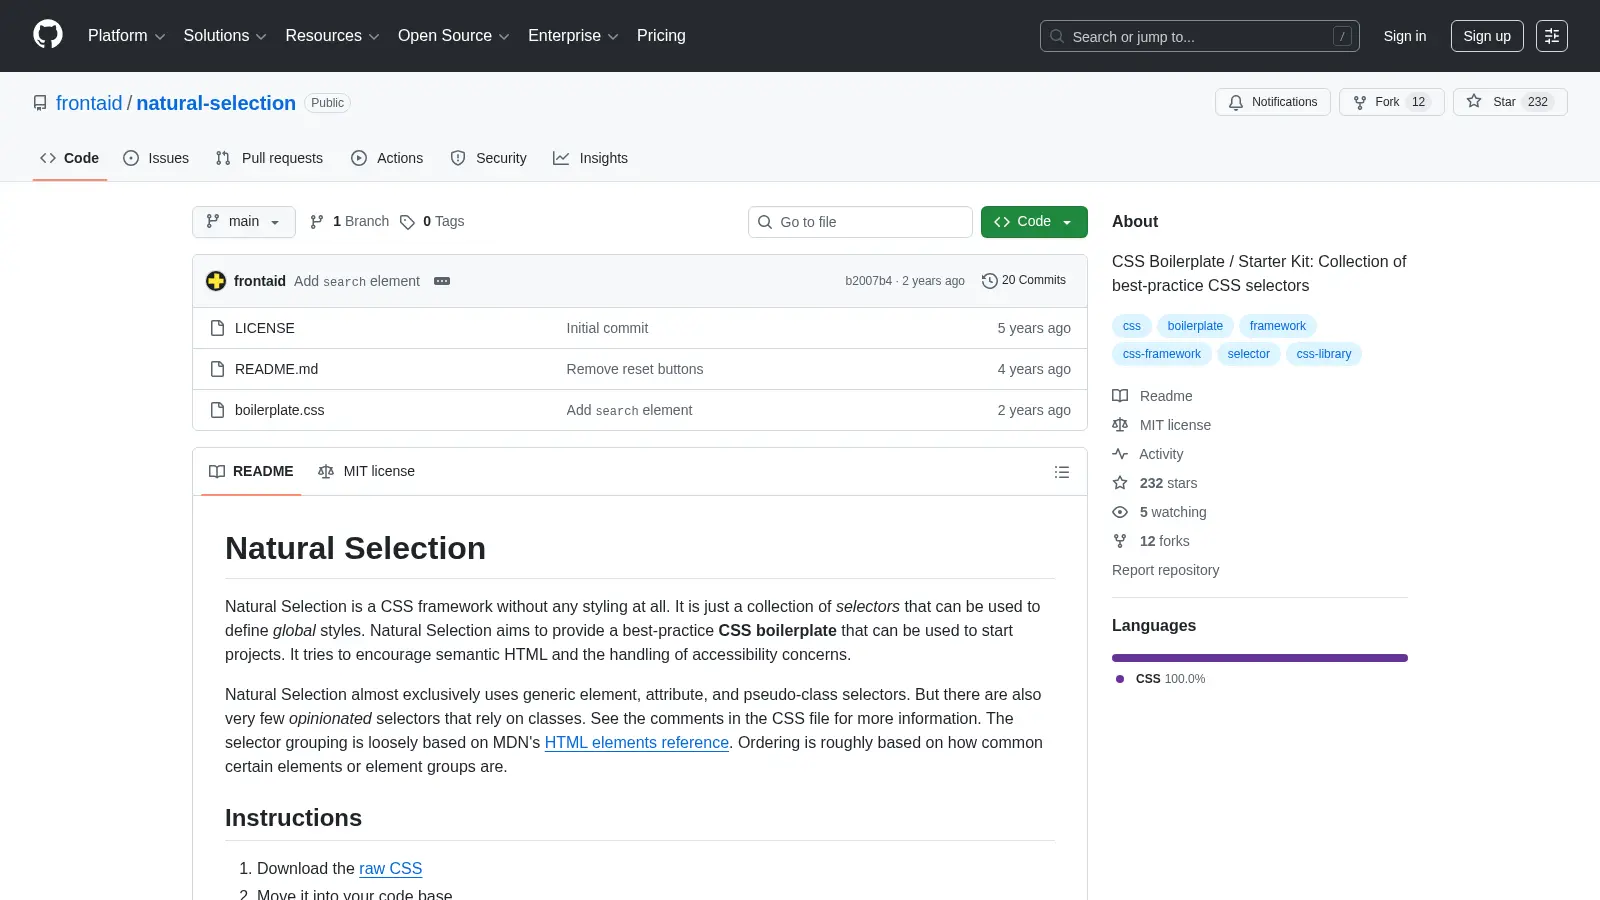Click the Report repository link
Image resolution: width=1600 pixels, height=900 pixels.
(1165, 570)
